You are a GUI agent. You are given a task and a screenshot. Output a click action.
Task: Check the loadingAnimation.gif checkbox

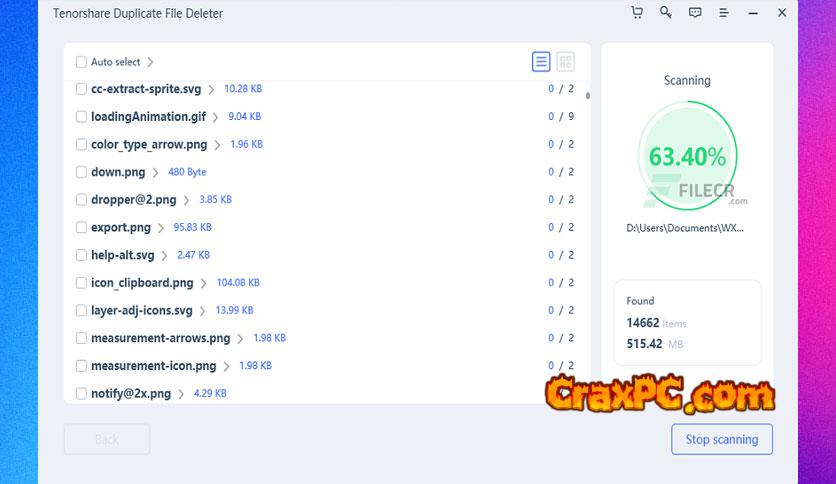coord(81,117)
